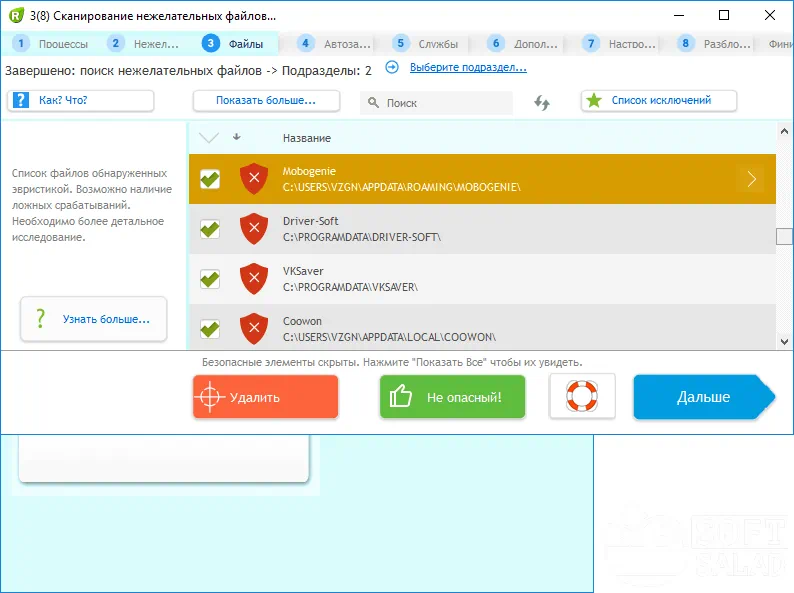Click the Как? Что? help button
Screen dimensions: 794x593
click(81, 100)
